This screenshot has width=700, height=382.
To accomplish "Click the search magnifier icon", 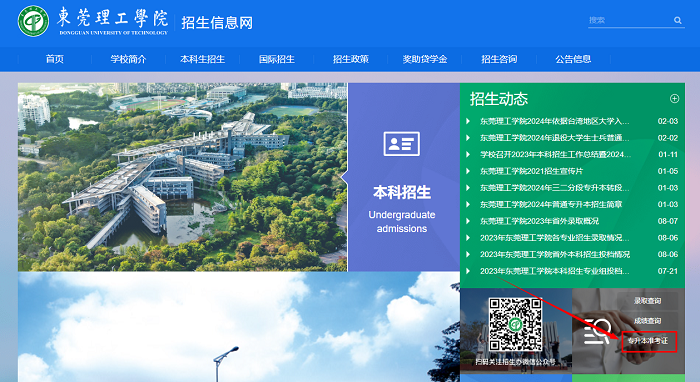I will point(678,20).
